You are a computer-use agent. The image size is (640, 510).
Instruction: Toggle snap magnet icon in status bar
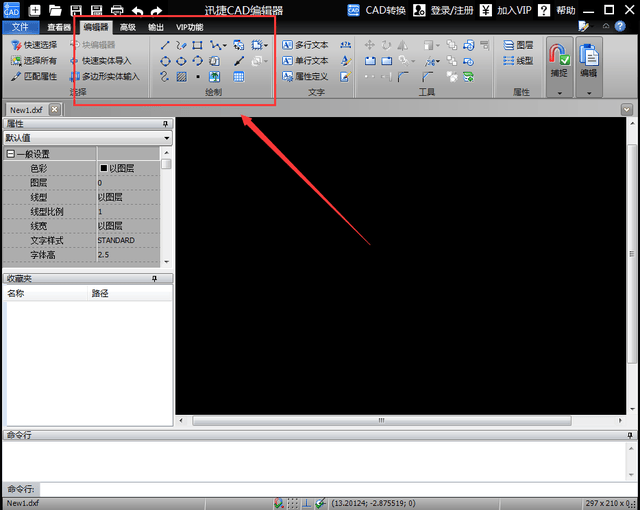click(x=279, y=503)
